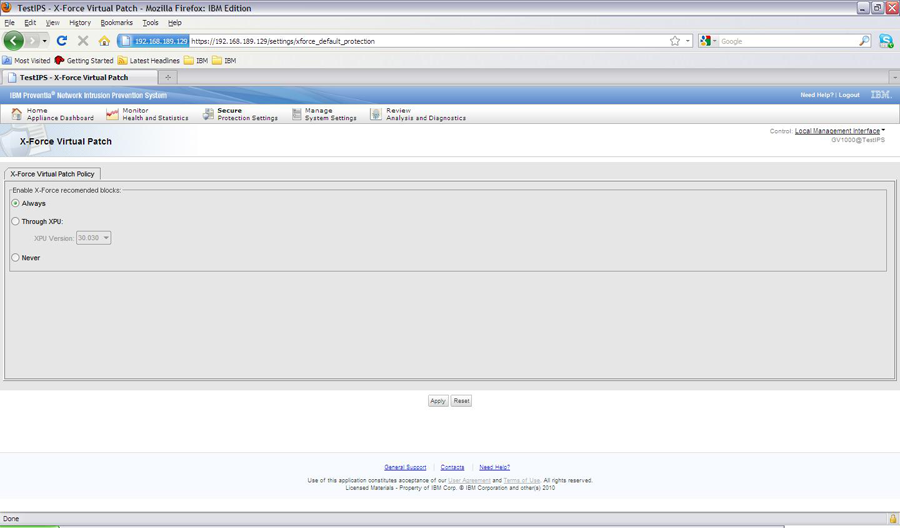Open the Bookmarks menu
This screenshot has height=528, width=900.
(117, 23)
